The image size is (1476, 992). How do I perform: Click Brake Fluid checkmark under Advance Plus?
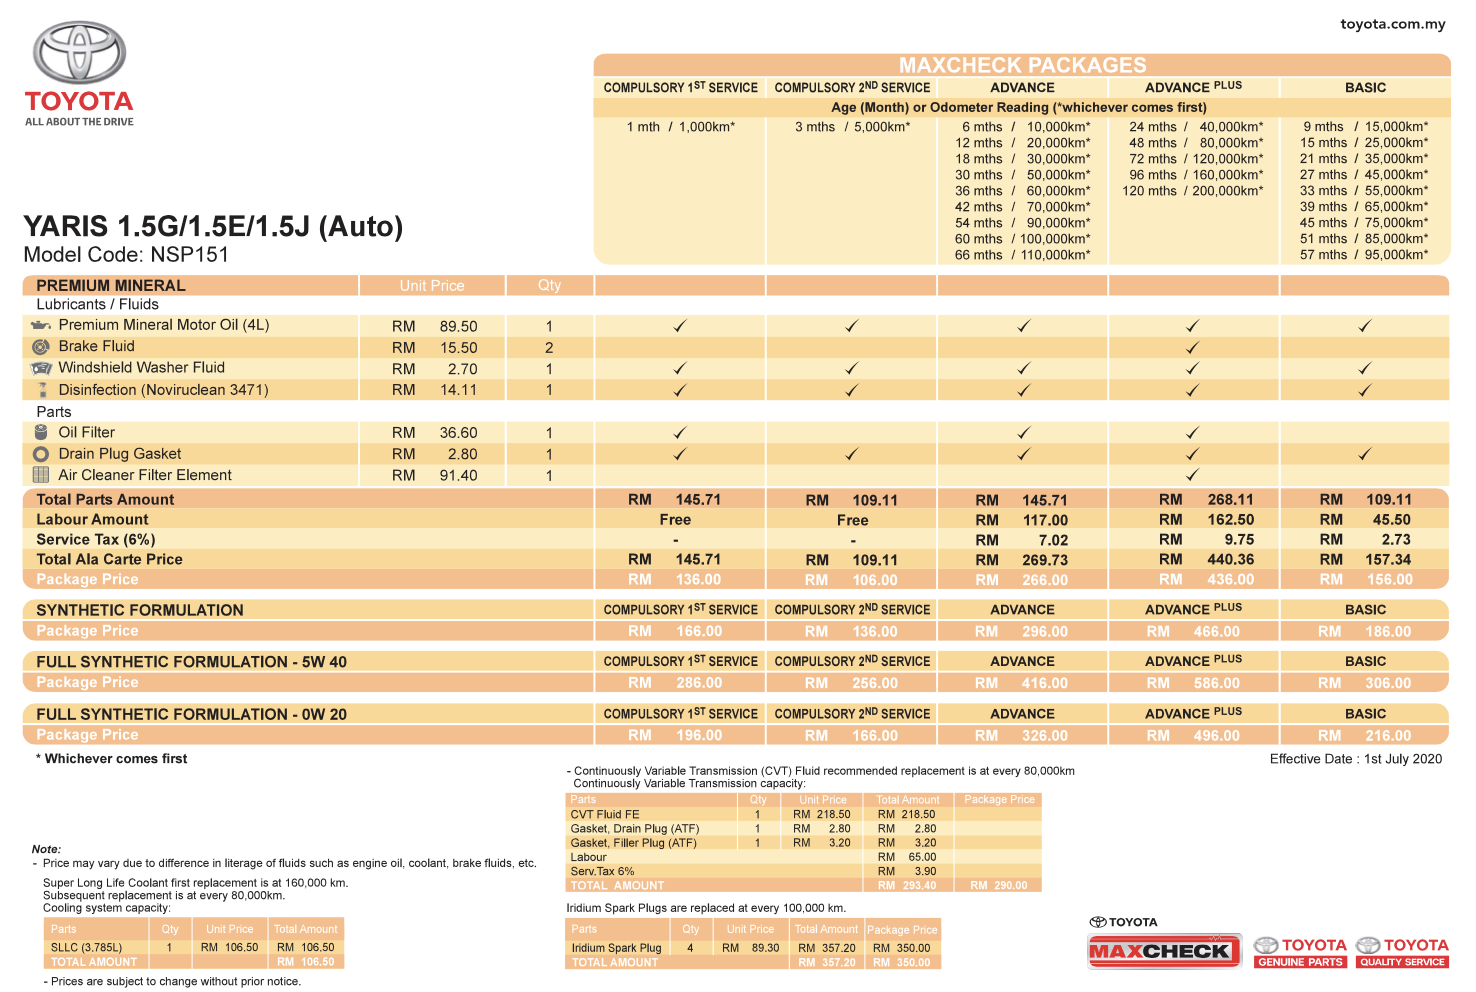click(1192, 348)
